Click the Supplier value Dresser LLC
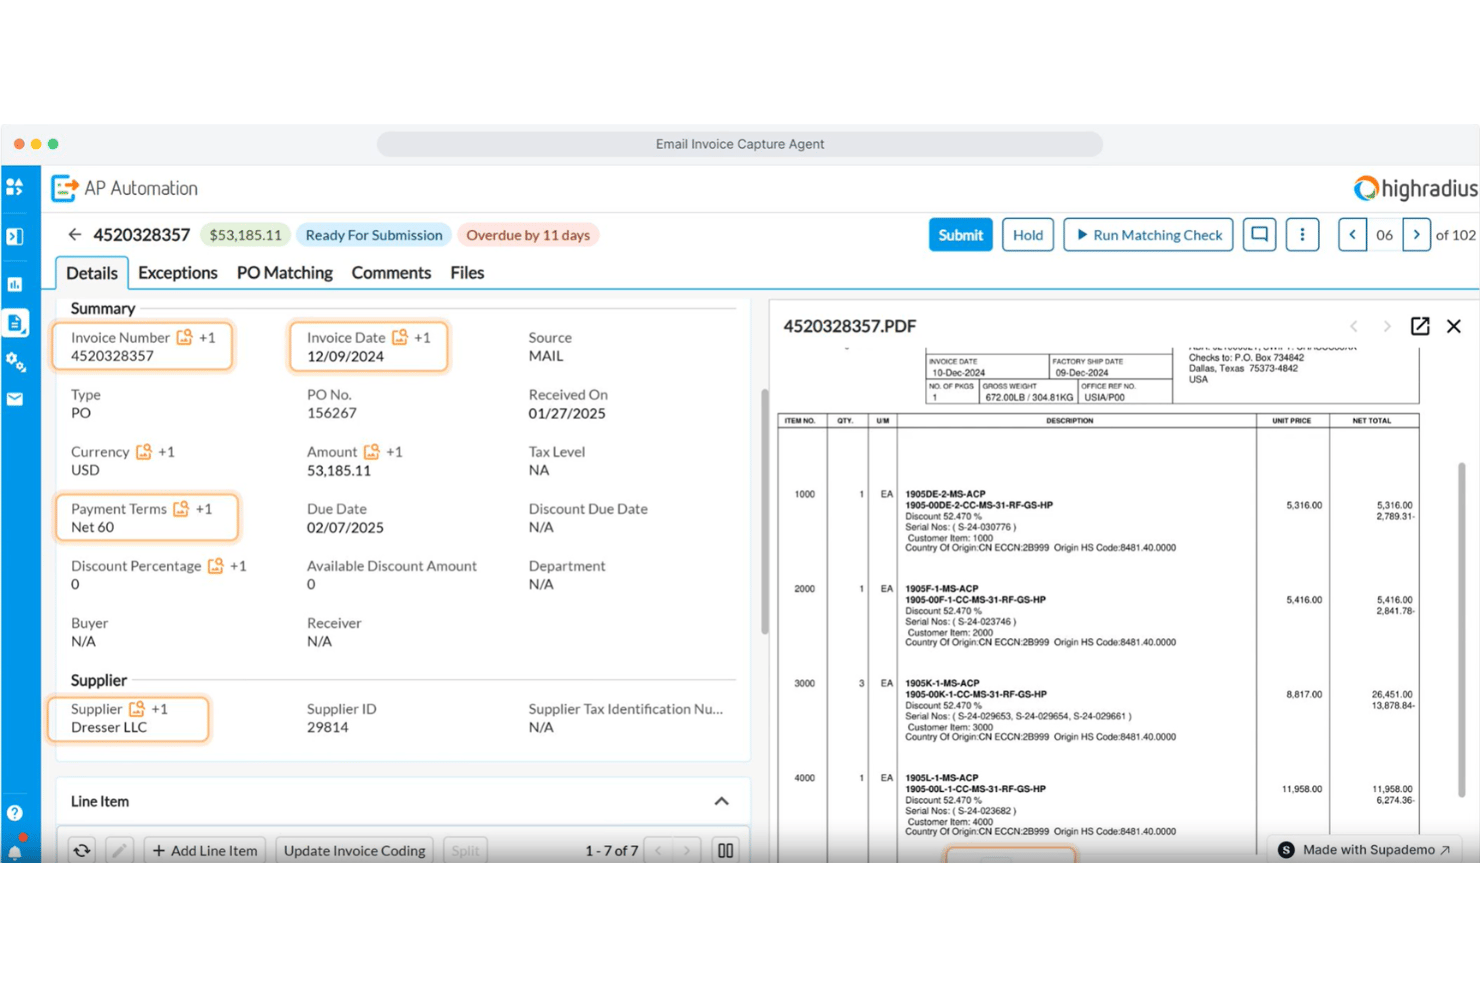Viewport: 1480px width, 987px height. (109, 727)
